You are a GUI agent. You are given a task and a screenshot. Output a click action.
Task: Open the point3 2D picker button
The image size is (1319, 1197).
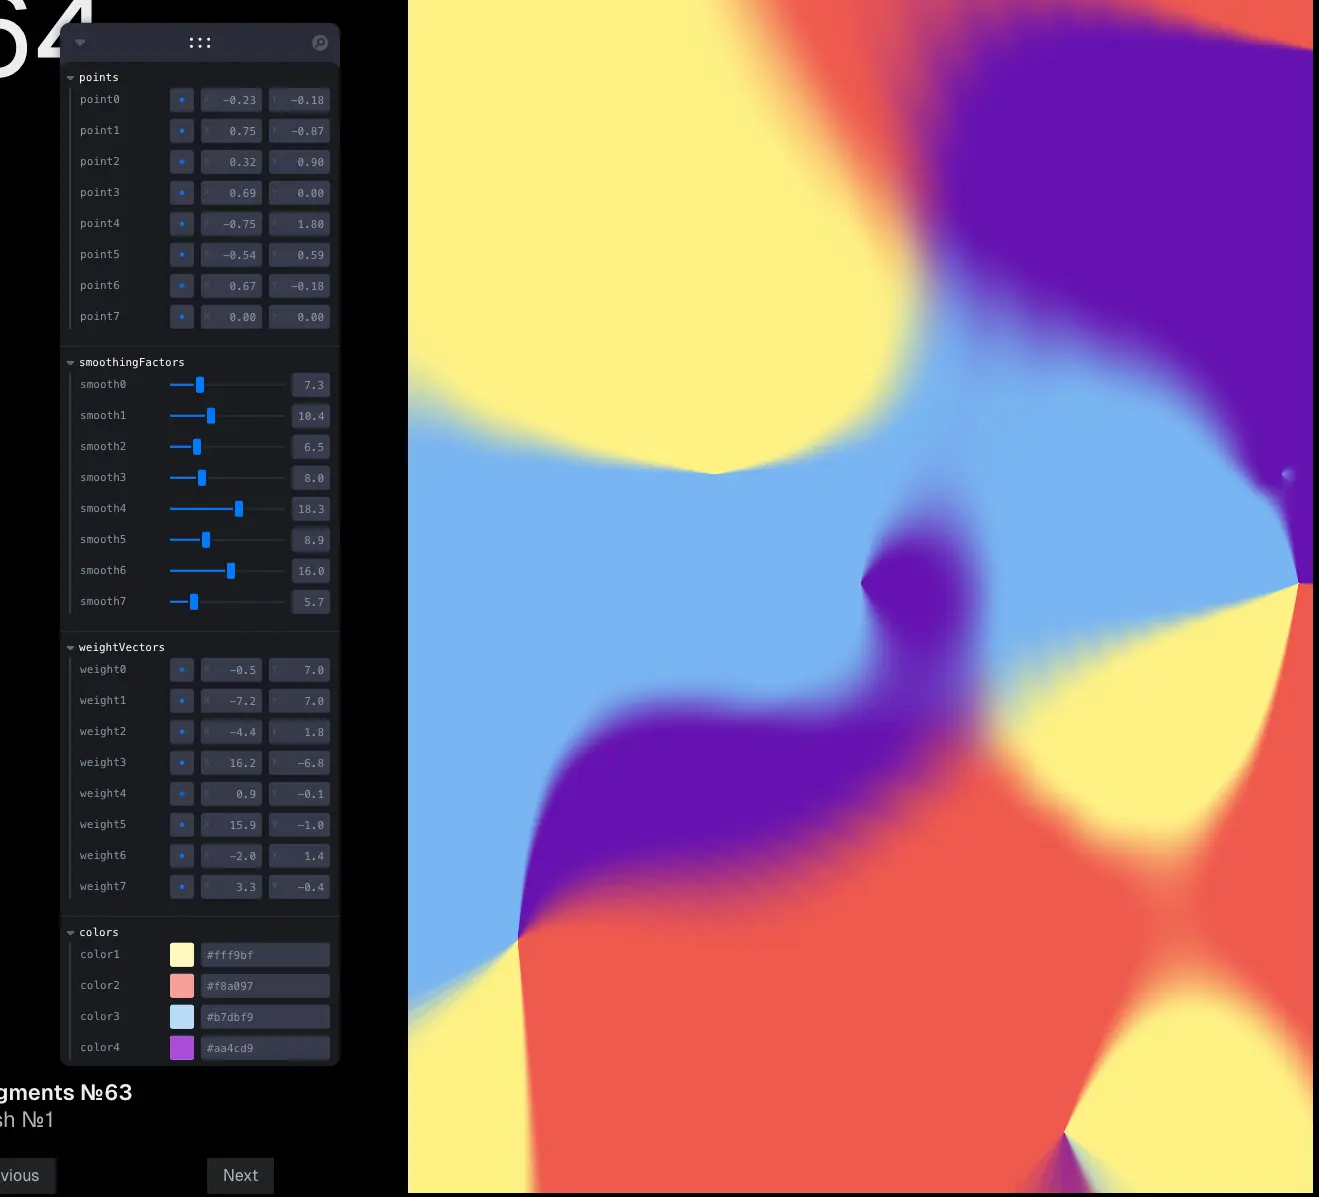click(x=181, y=193)
